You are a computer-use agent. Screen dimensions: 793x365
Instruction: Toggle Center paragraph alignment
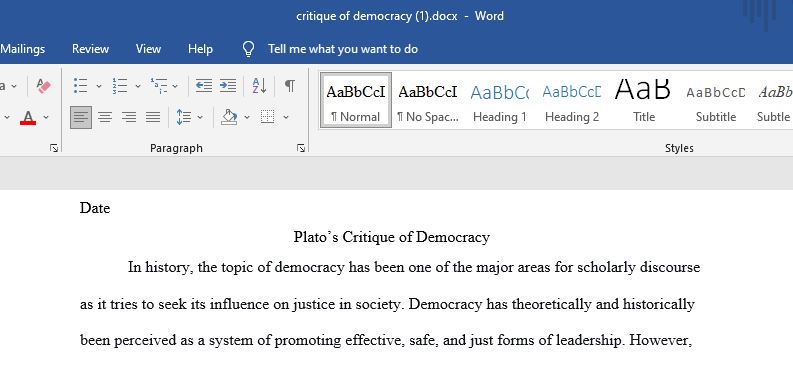(x=105, y=117)
